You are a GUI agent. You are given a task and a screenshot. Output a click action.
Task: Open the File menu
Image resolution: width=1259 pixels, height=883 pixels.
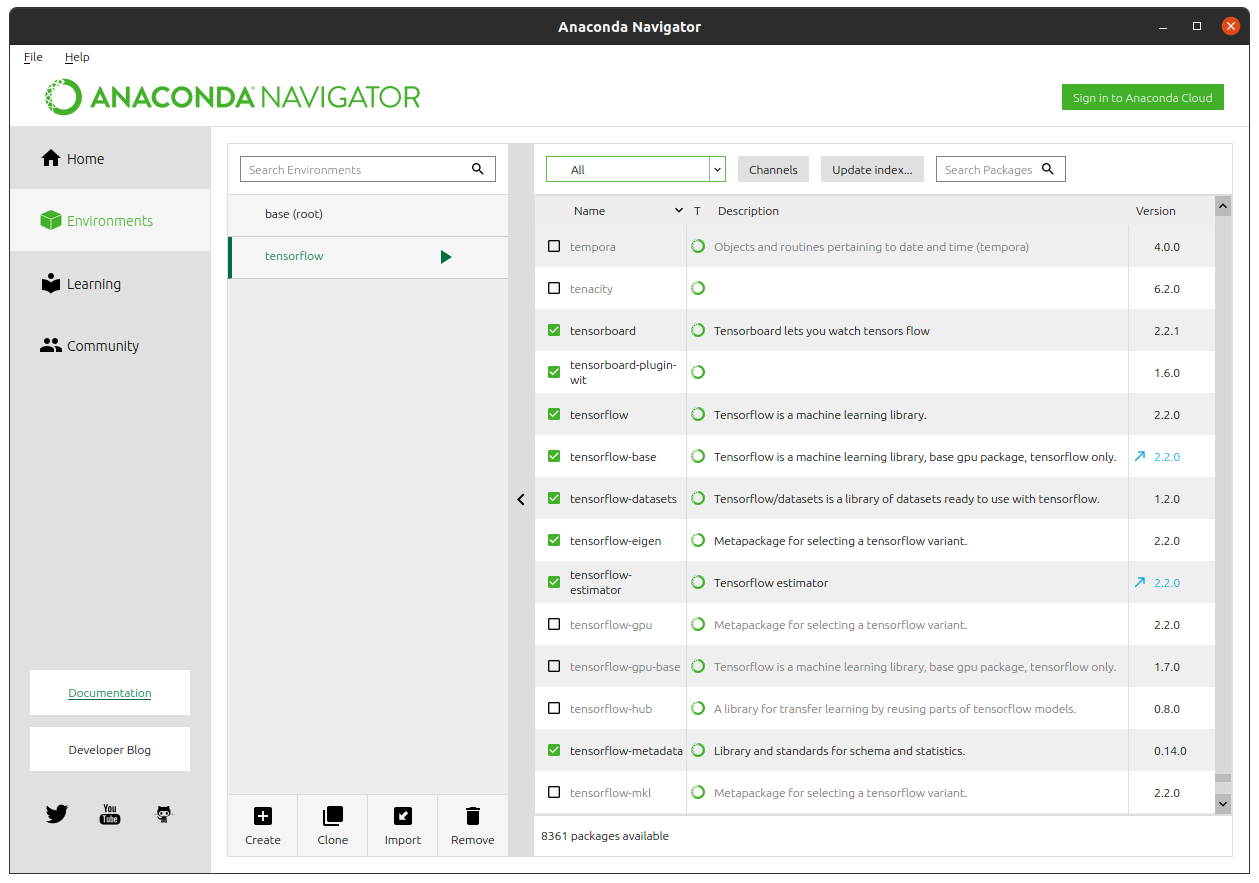tap(33, 57)
